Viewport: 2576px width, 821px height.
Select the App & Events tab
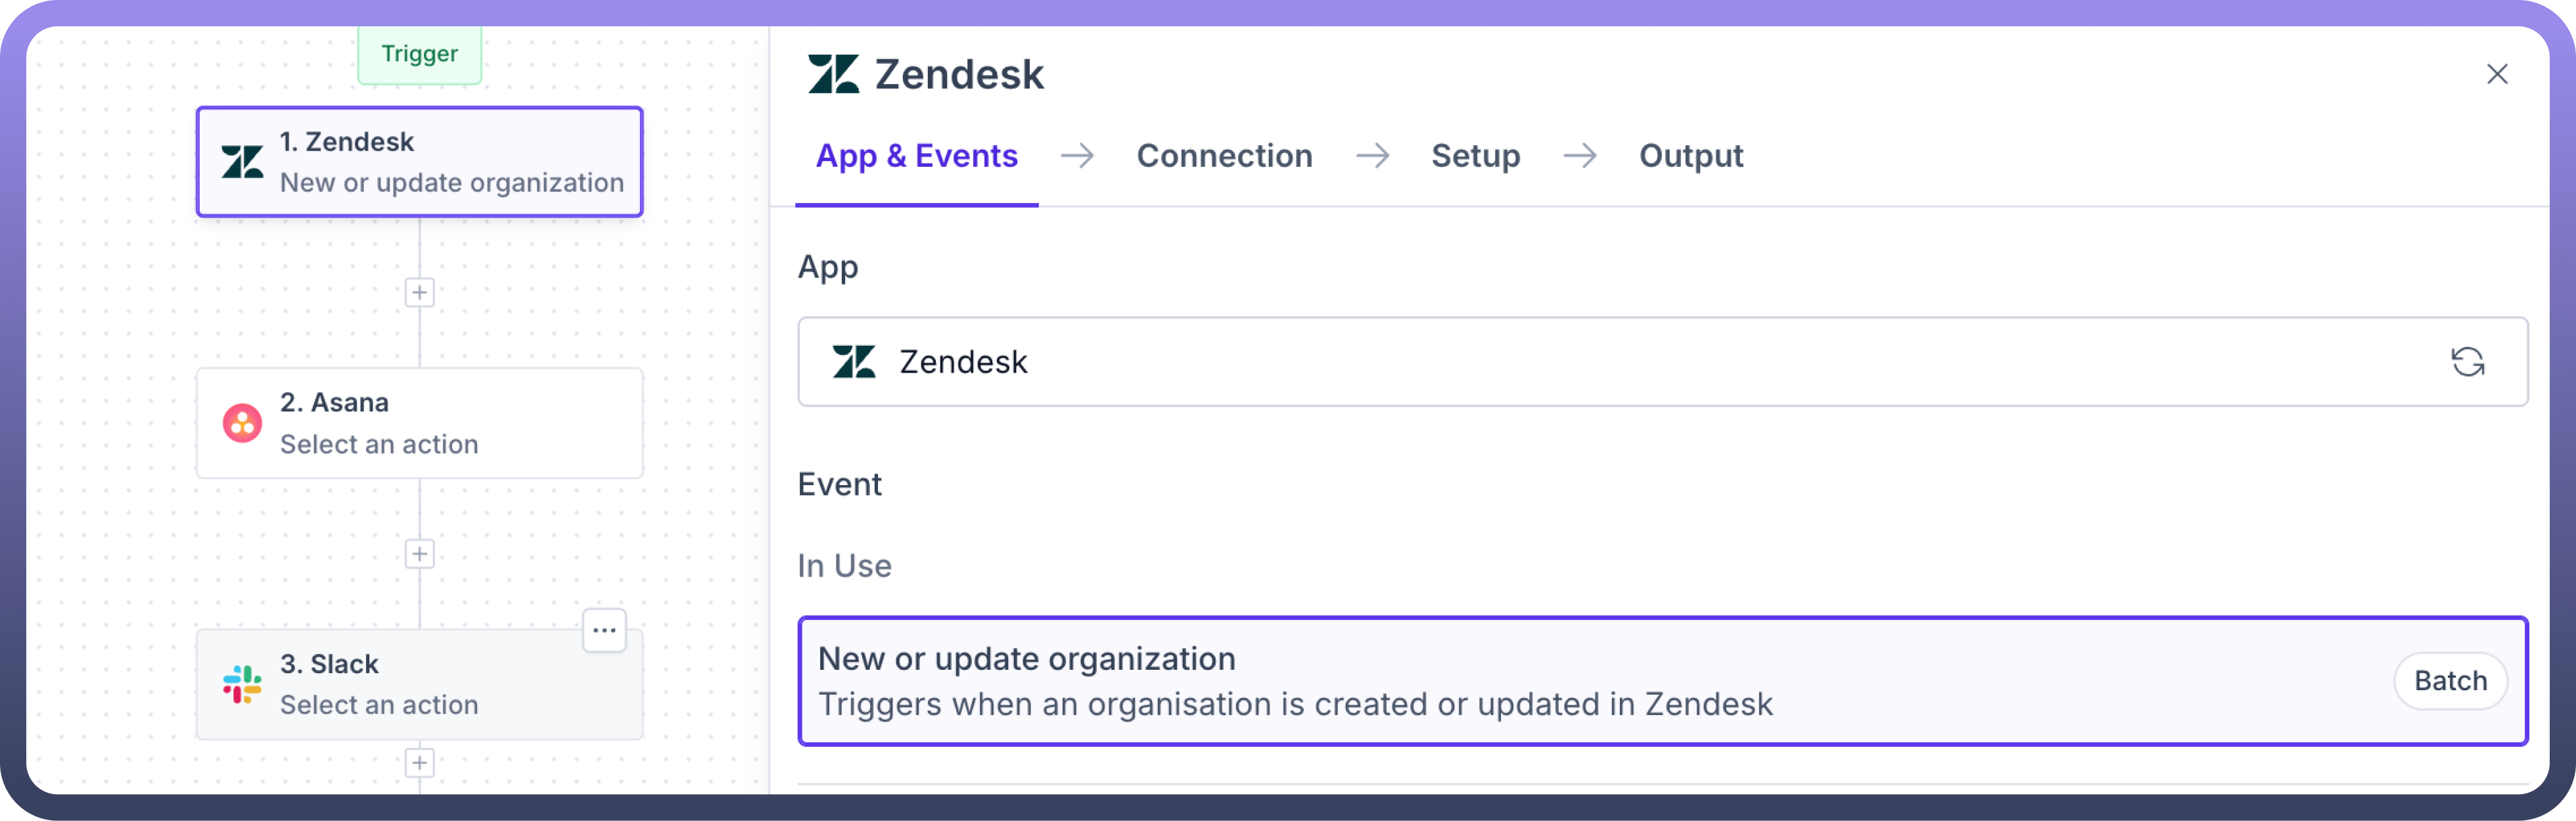click(916, 156)
